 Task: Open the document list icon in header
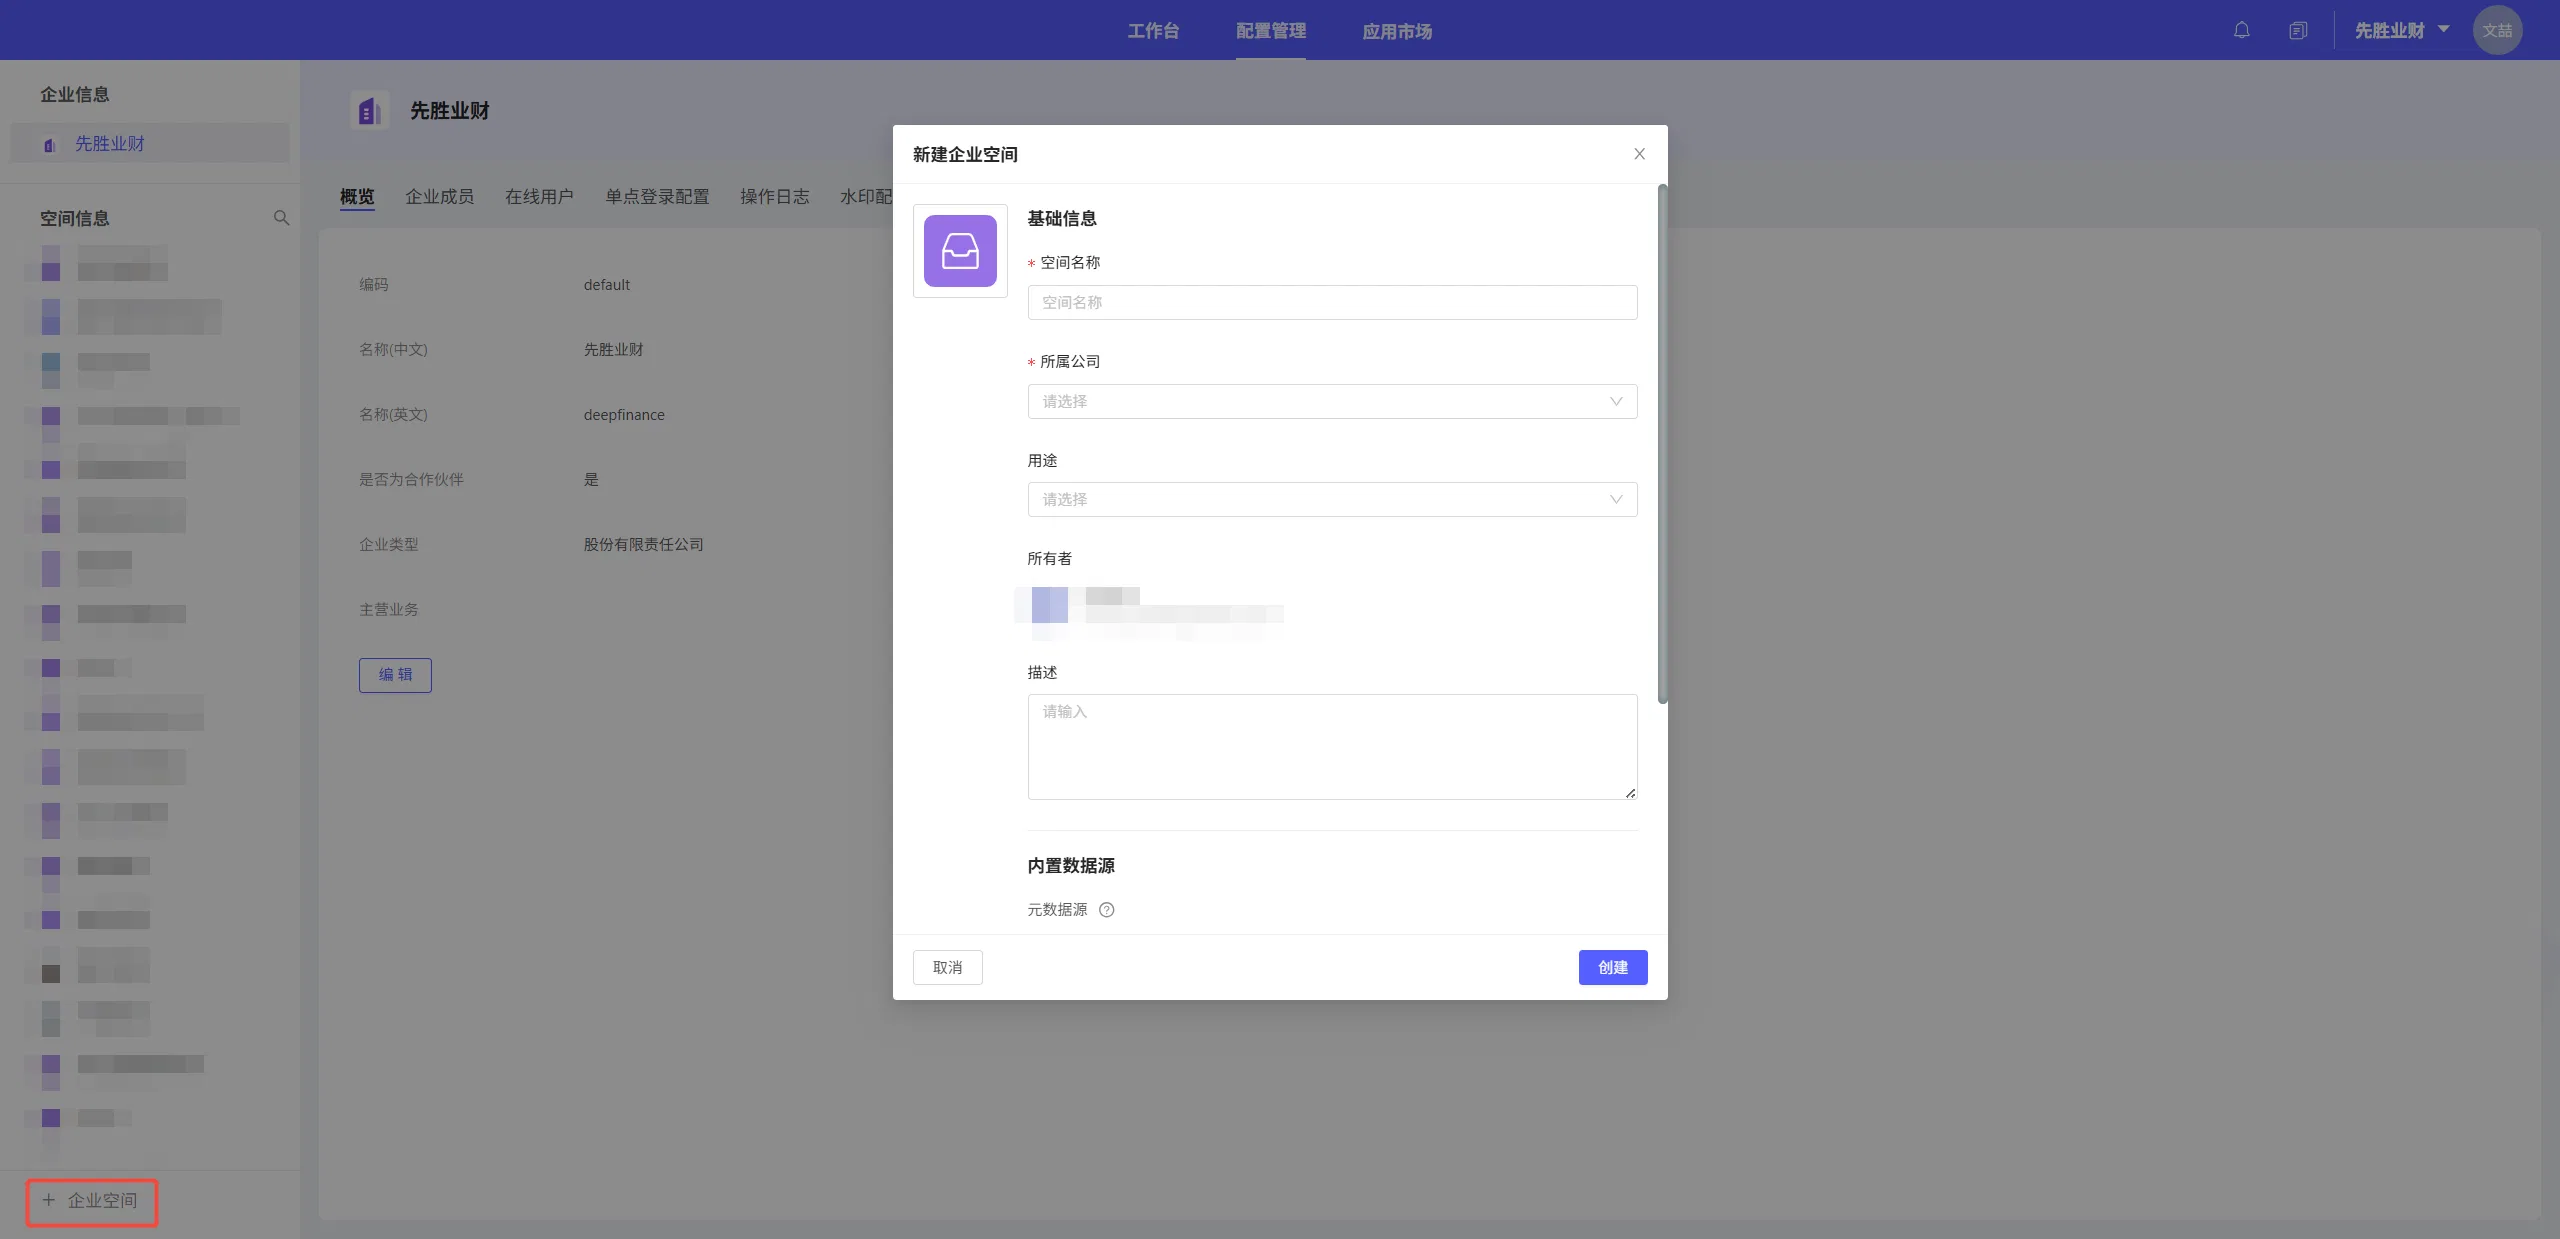click(2298, 30)
